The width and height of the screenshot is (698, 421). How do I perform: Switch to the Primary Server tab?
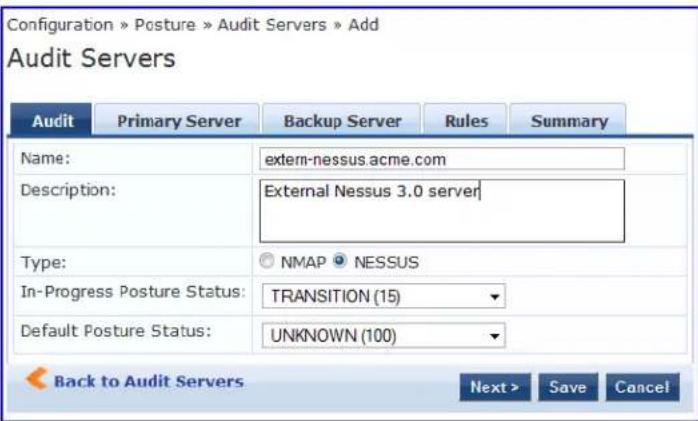tap(177, 120)
